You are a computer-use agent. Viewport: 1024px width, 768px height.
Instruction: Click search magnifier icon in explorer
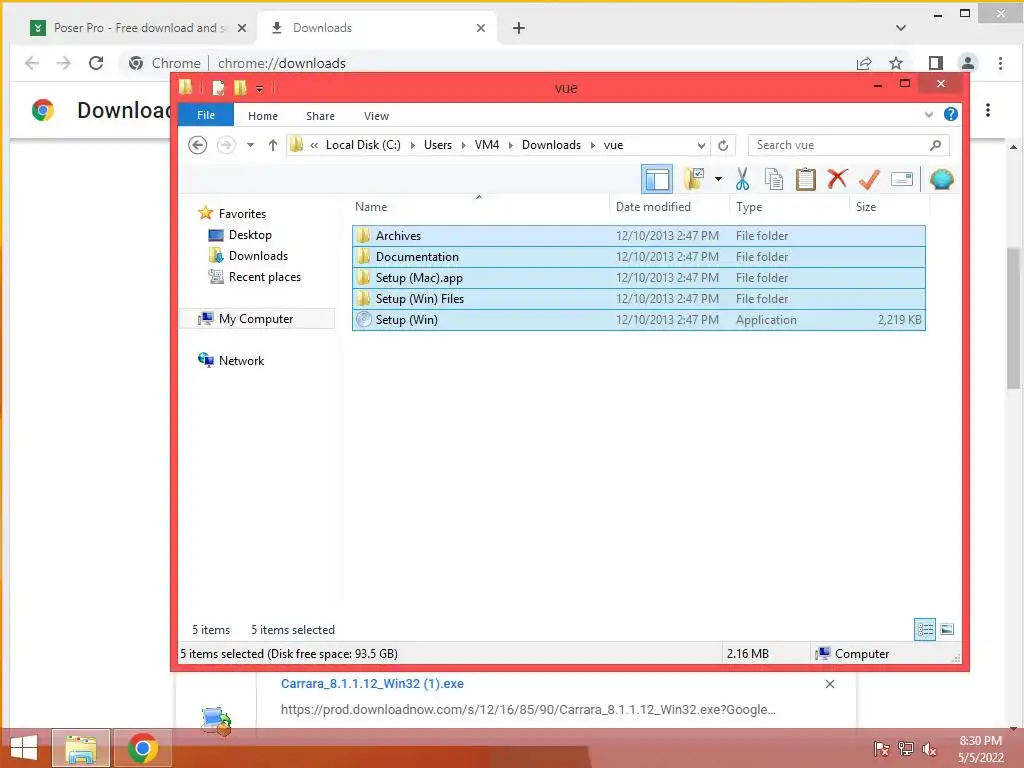pos(935,145)
